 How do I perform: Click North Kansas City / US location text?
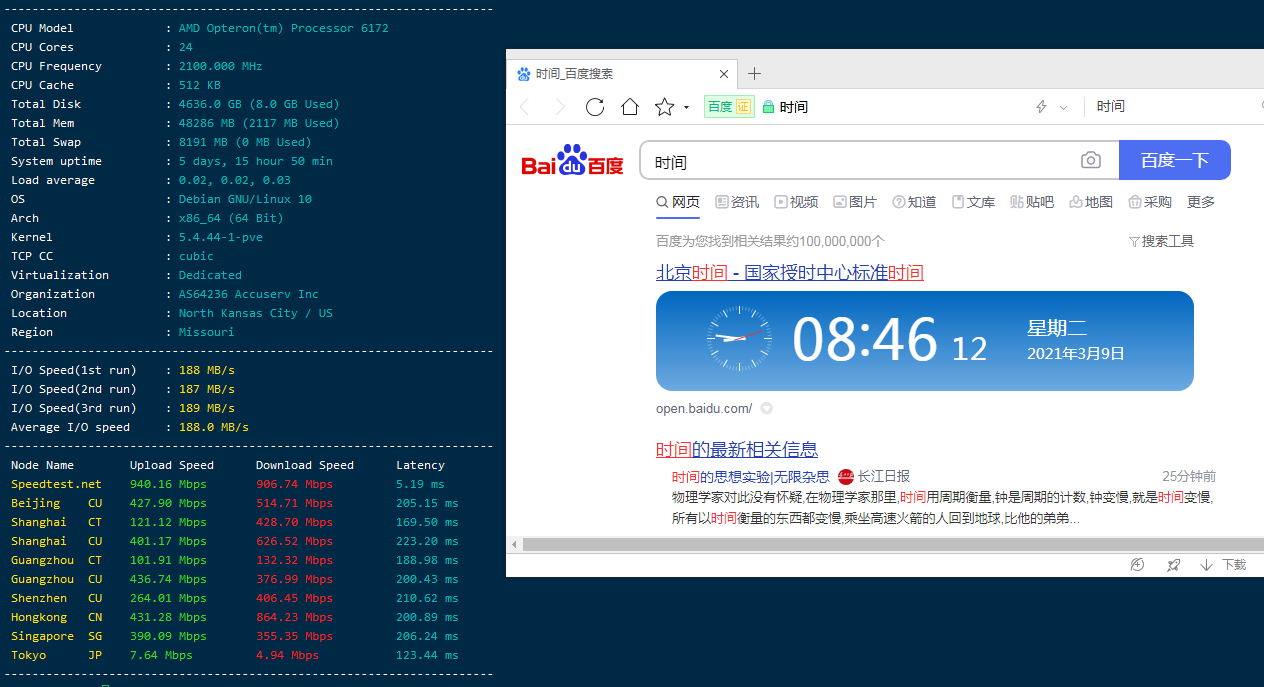pyautogui.click(x=256, y=313)
